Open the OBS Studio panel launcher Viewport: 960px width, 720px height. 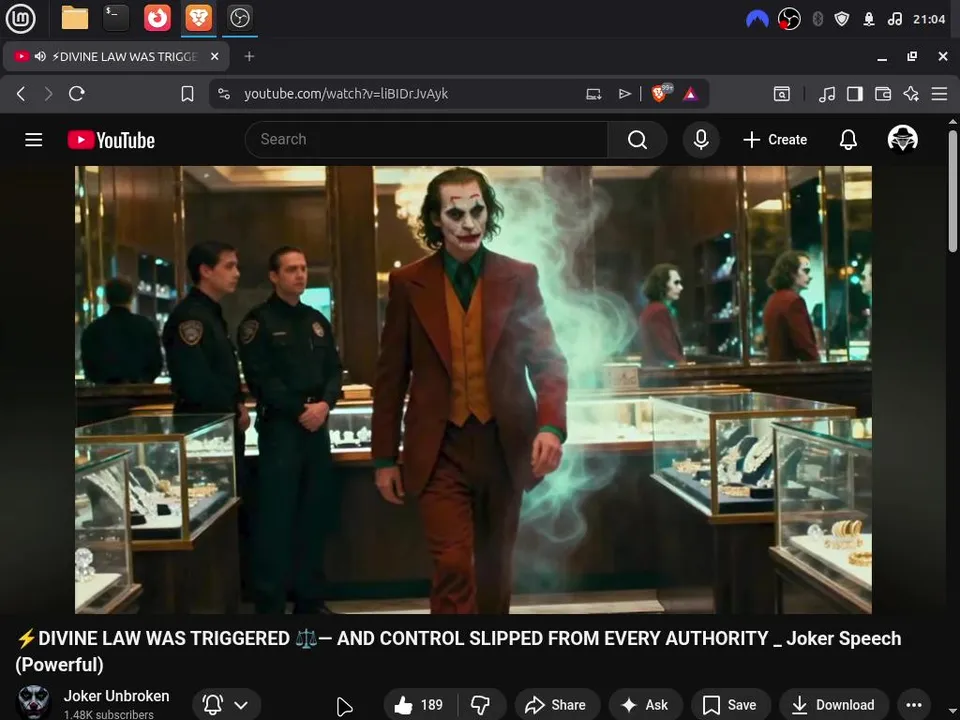[239, 18]
